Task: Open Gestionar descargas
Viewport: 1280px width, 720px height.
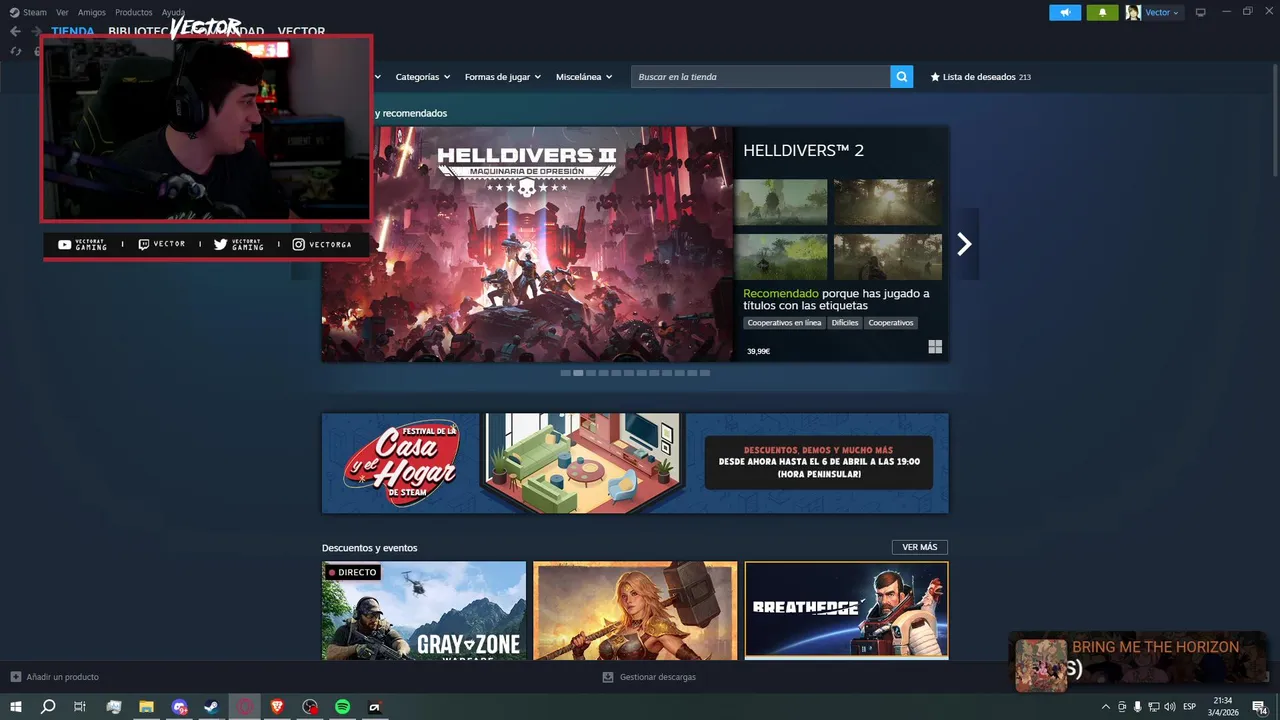Action: pyautogui.click(x=649, y=677)
